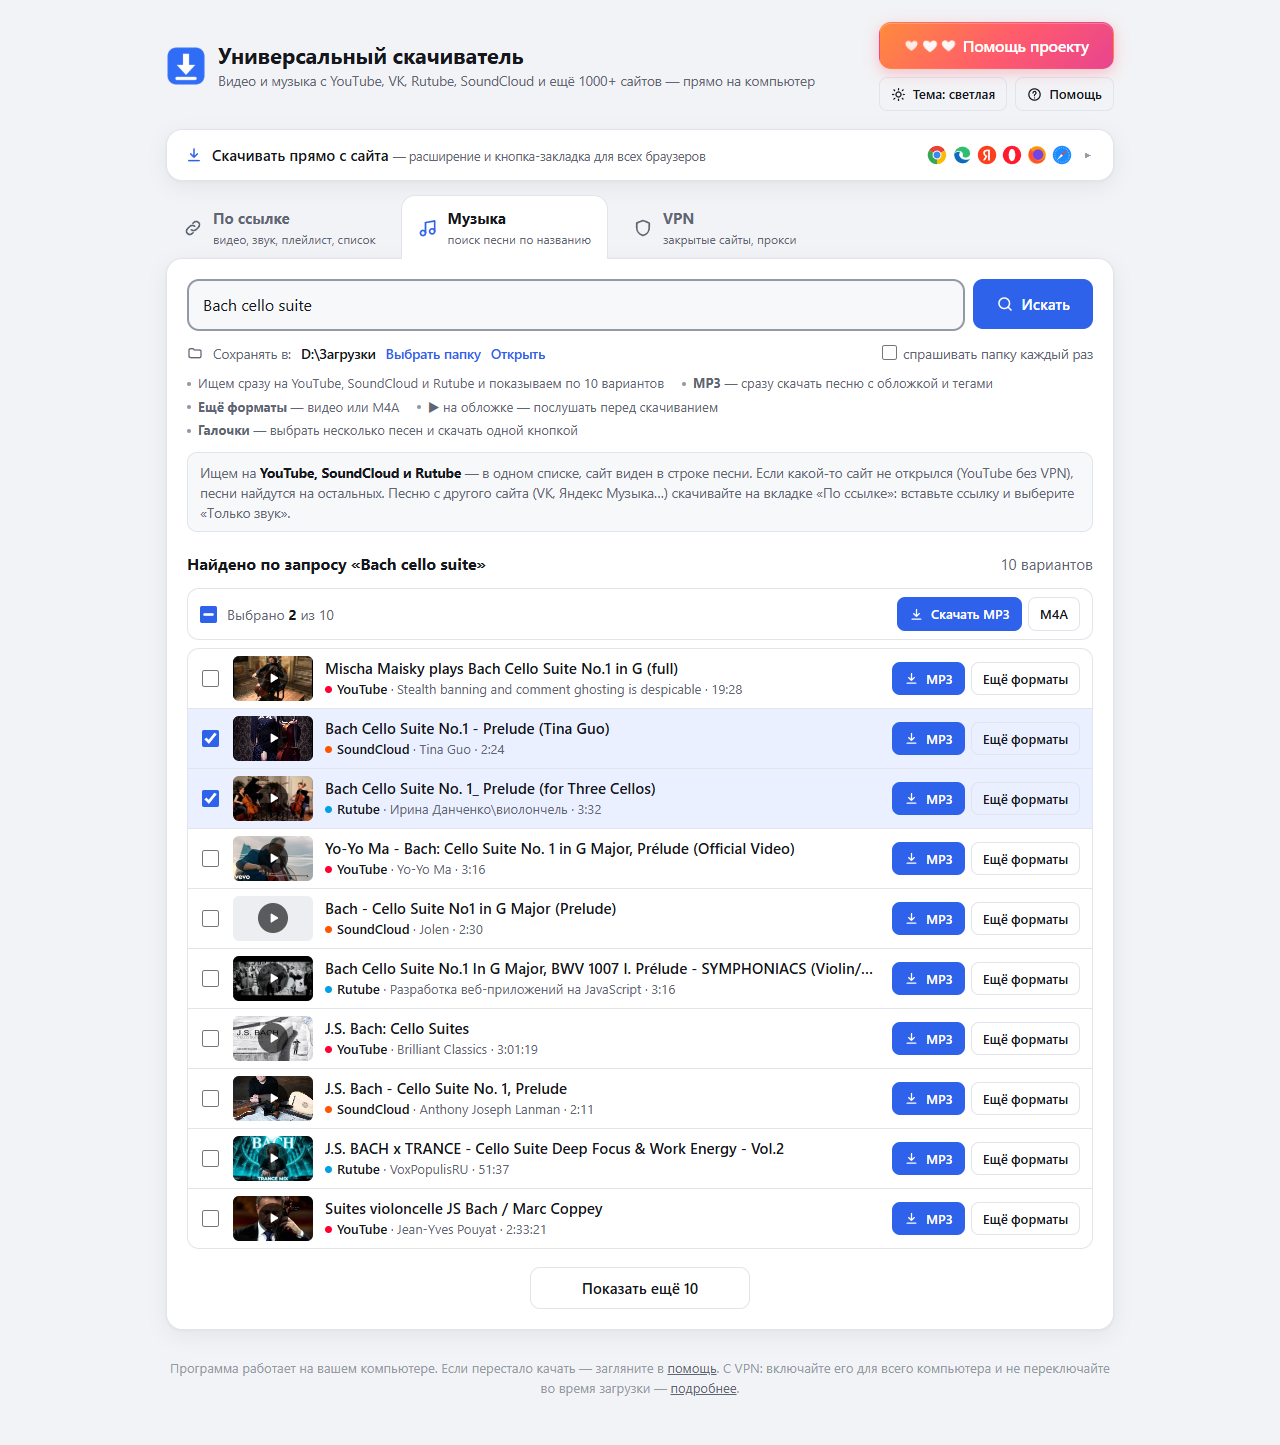1280x1445 pixels.
Task: Check the Mischa Maisky result checkbox
Action: [x=210, y=678]
